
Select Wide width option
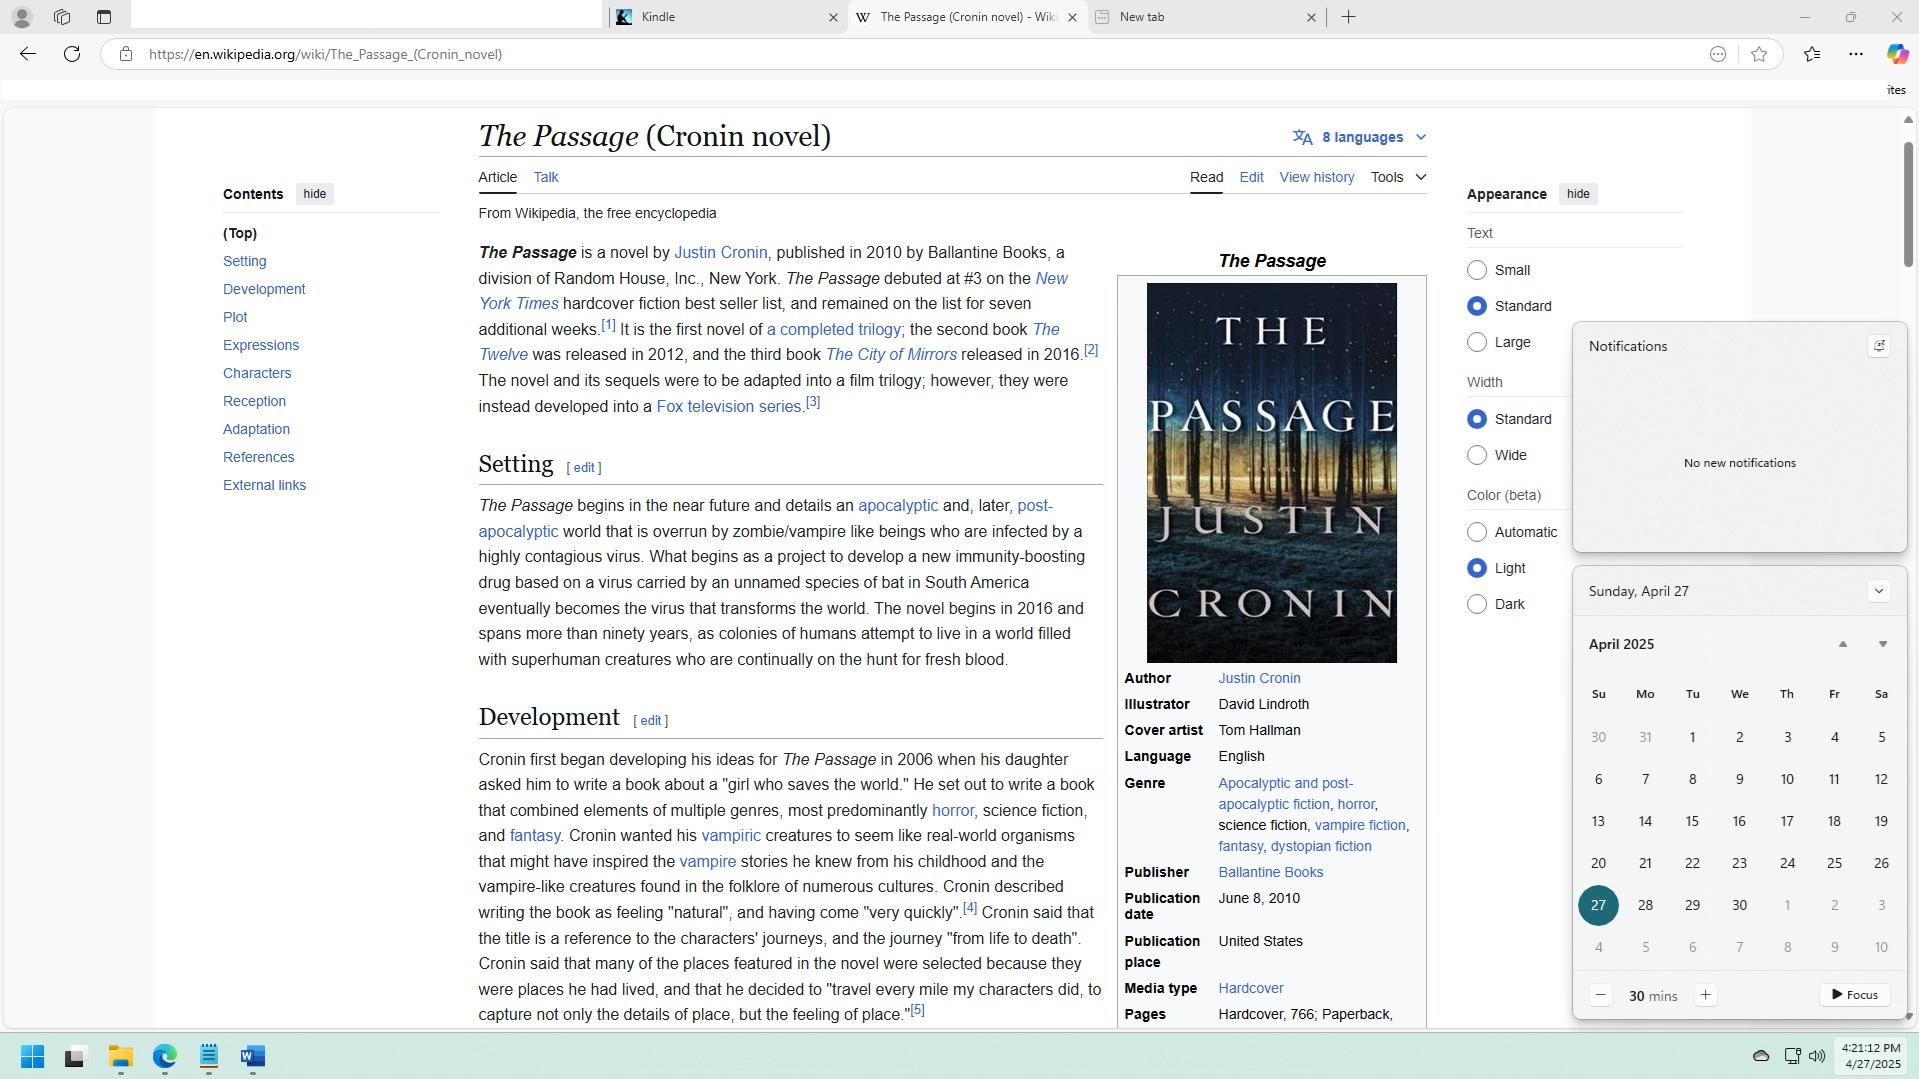coord(1477,455)
